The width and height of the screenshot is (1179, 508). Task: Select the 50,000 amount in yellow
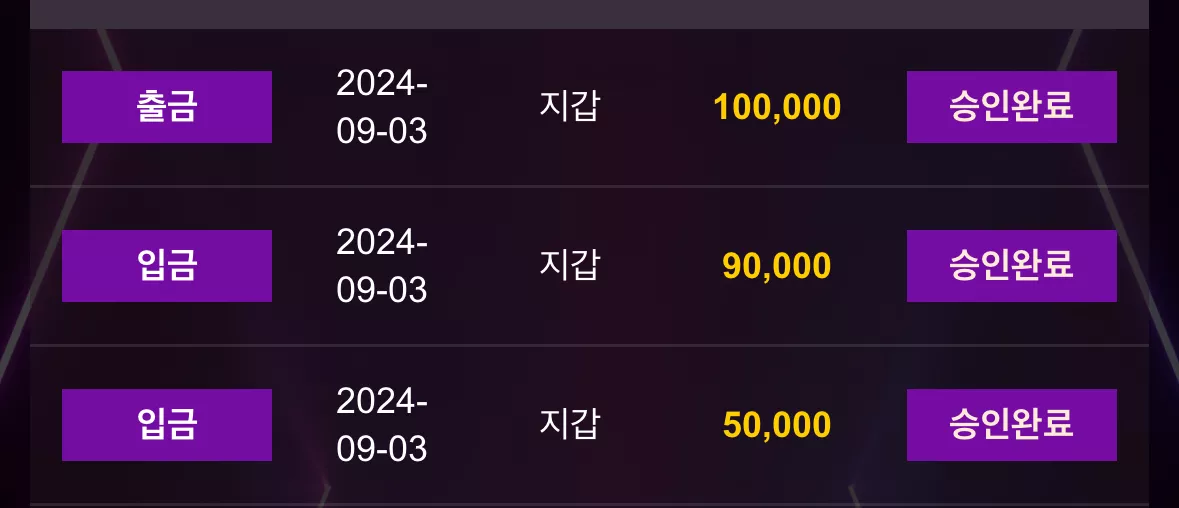[777, 425]
